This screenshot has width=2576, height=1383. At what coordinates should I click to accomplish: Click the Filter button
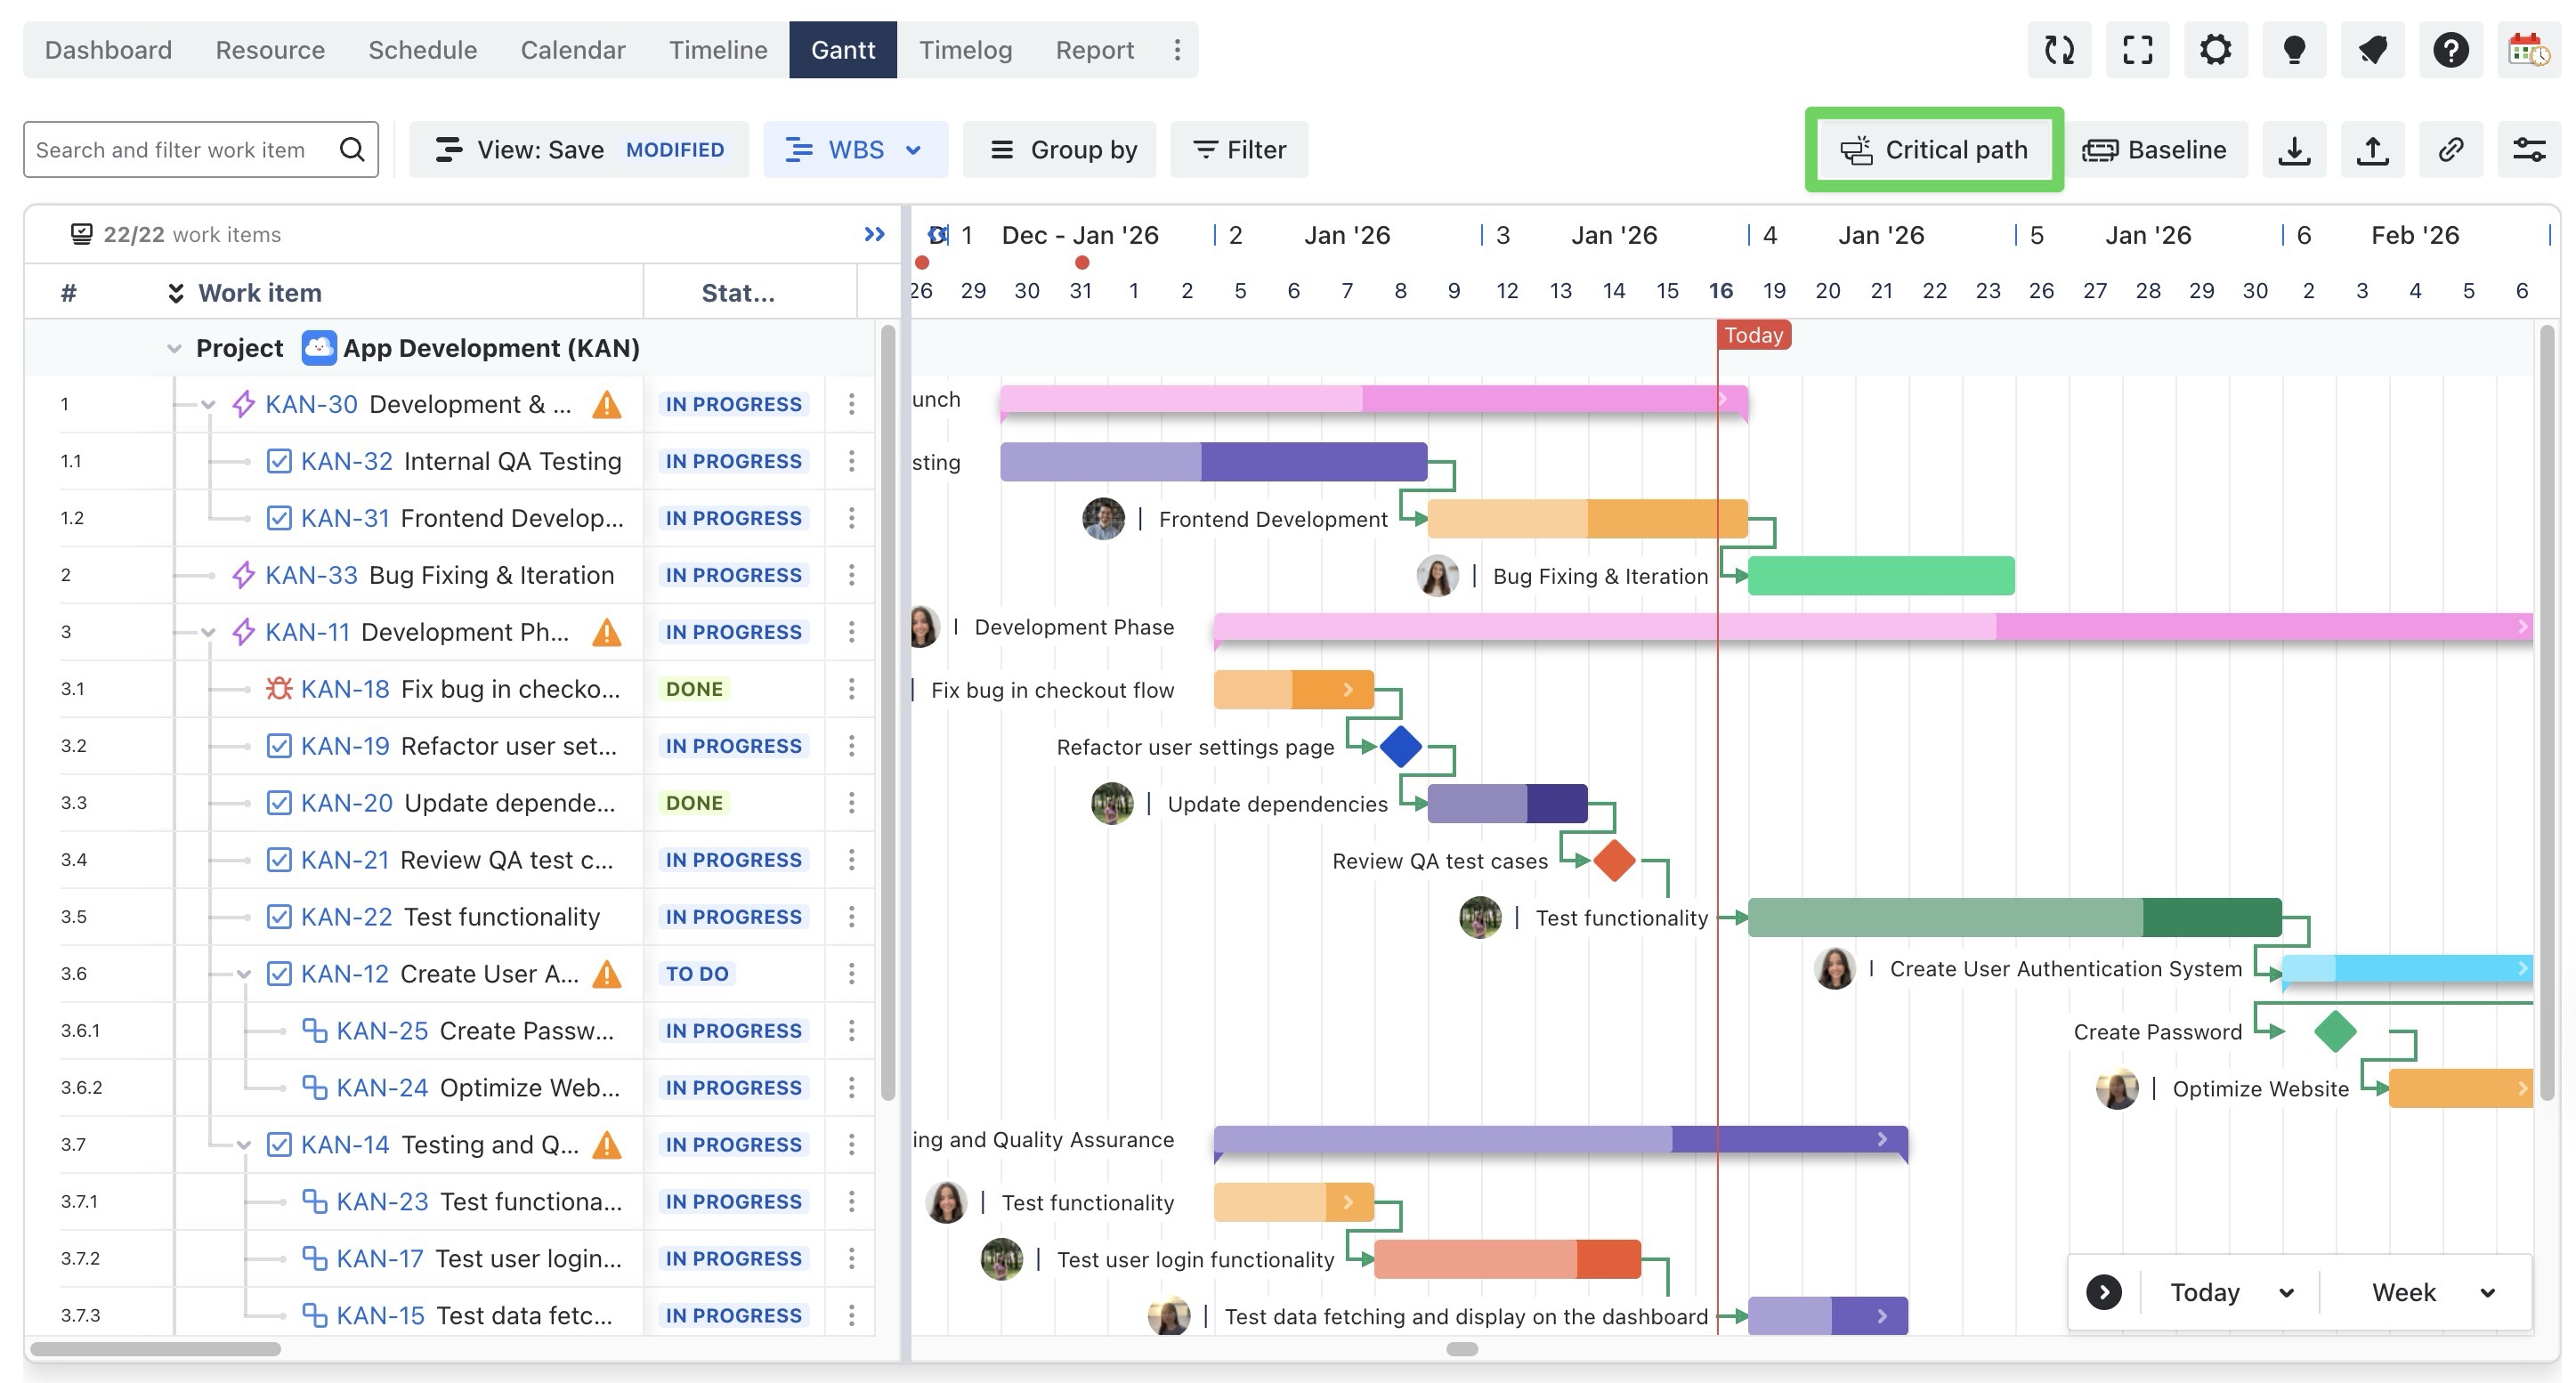point(1239,150)
